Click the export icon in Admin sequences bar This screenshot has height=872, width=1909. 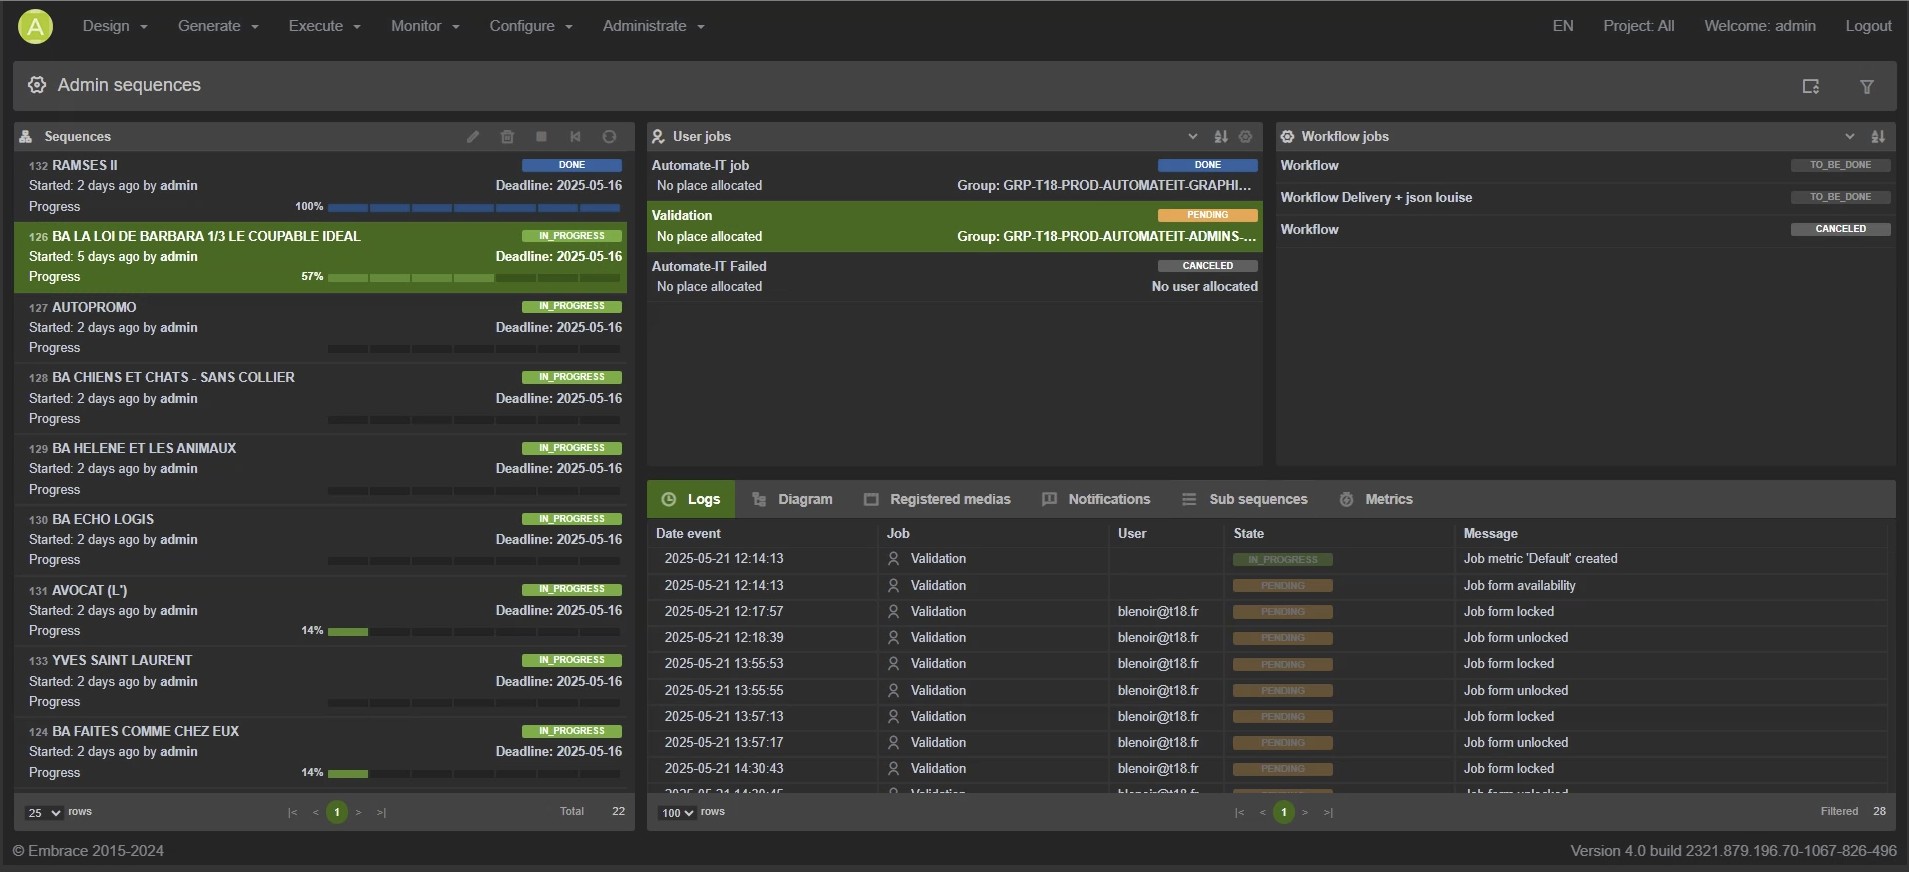[1811, 86]
